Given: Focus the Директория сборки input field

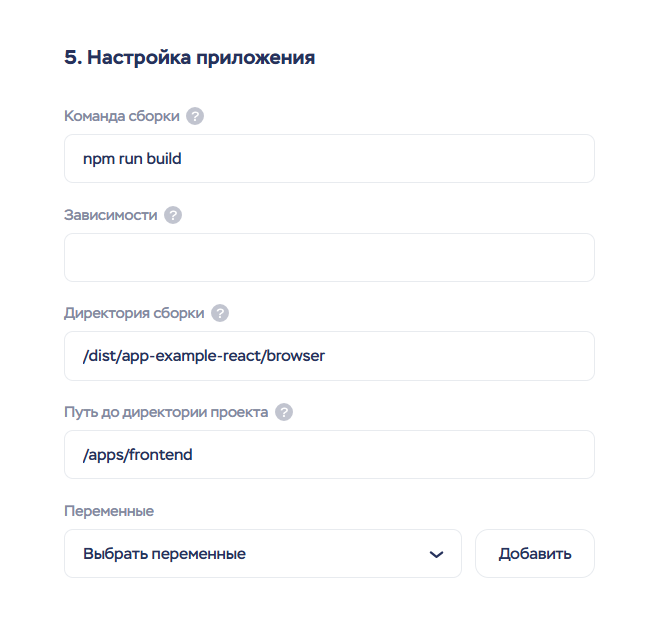Looking at the screenshot, I should 450,356.
